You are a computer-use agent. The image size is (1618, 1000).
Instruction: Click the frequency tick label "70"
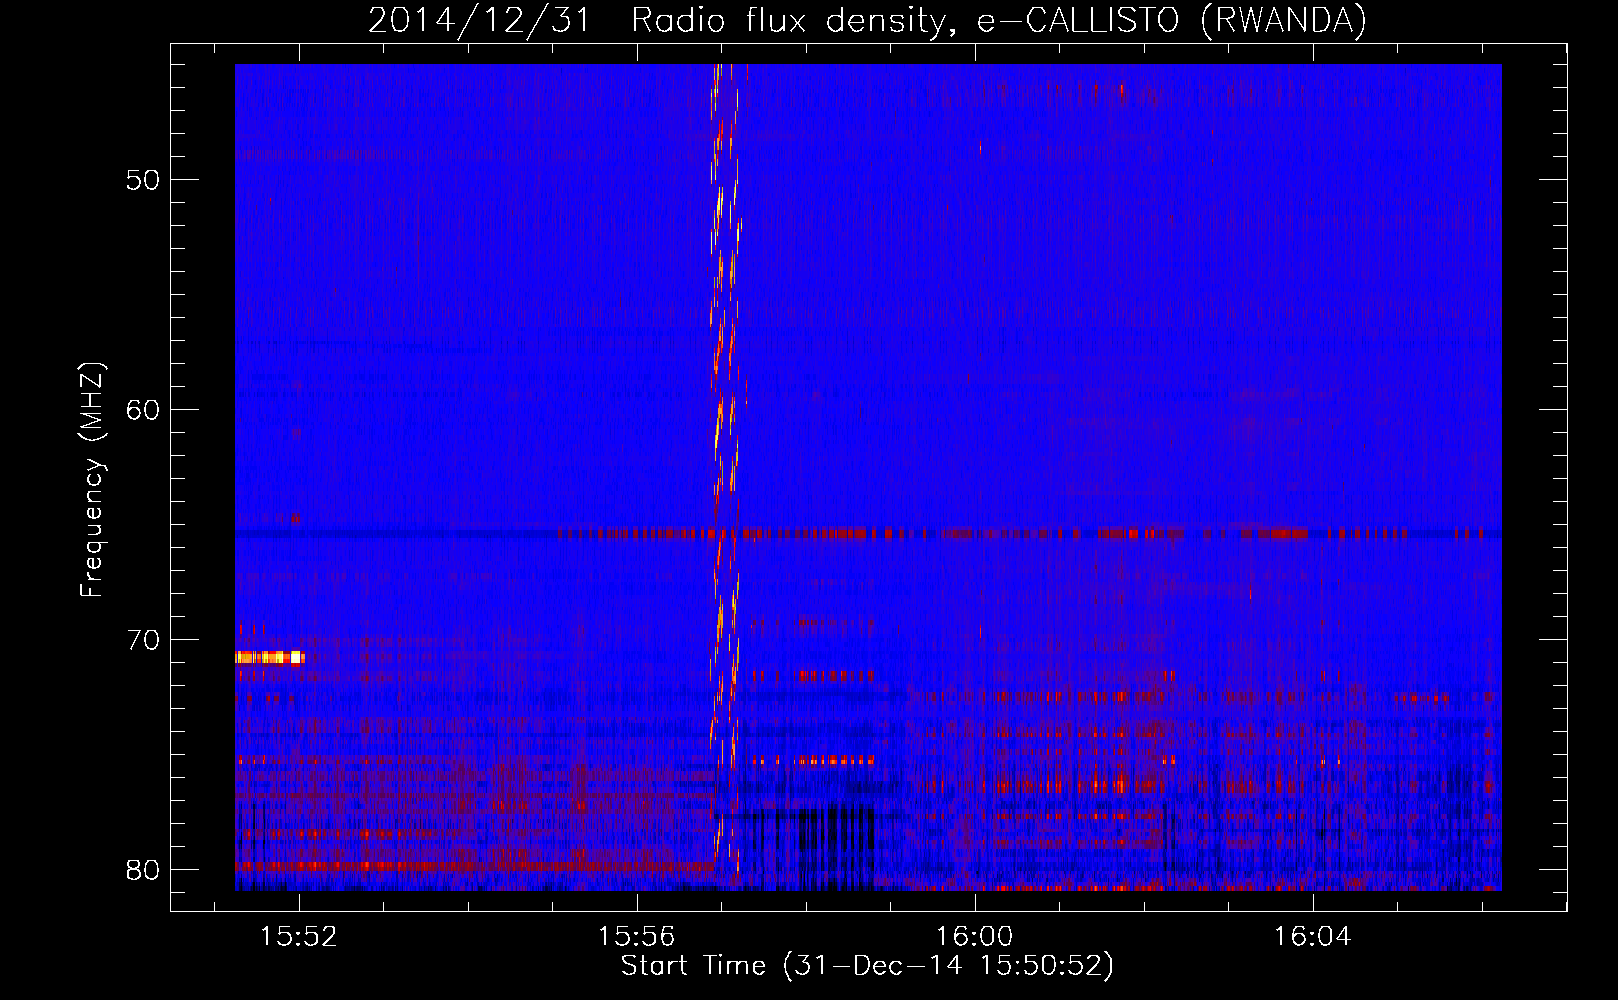tap(143, 640)
